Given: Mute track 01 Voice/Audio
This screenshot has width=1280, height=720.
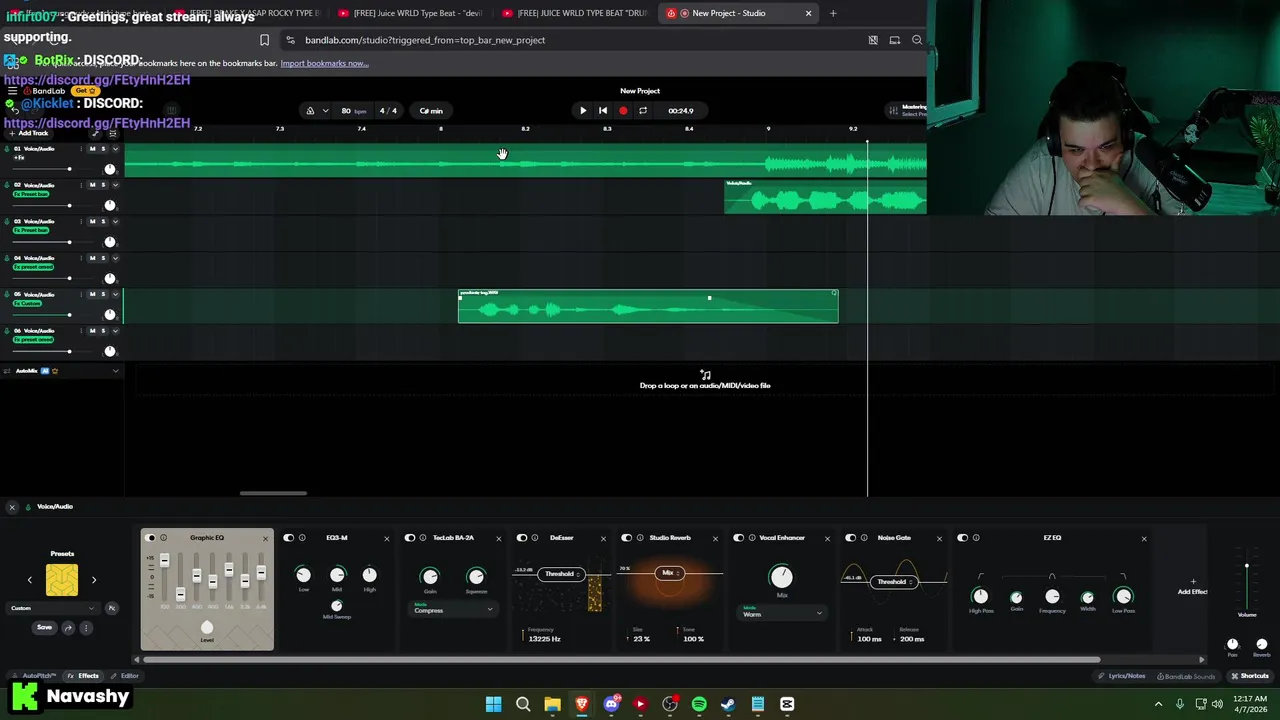Looking at the screenshot, I should 93,149.
